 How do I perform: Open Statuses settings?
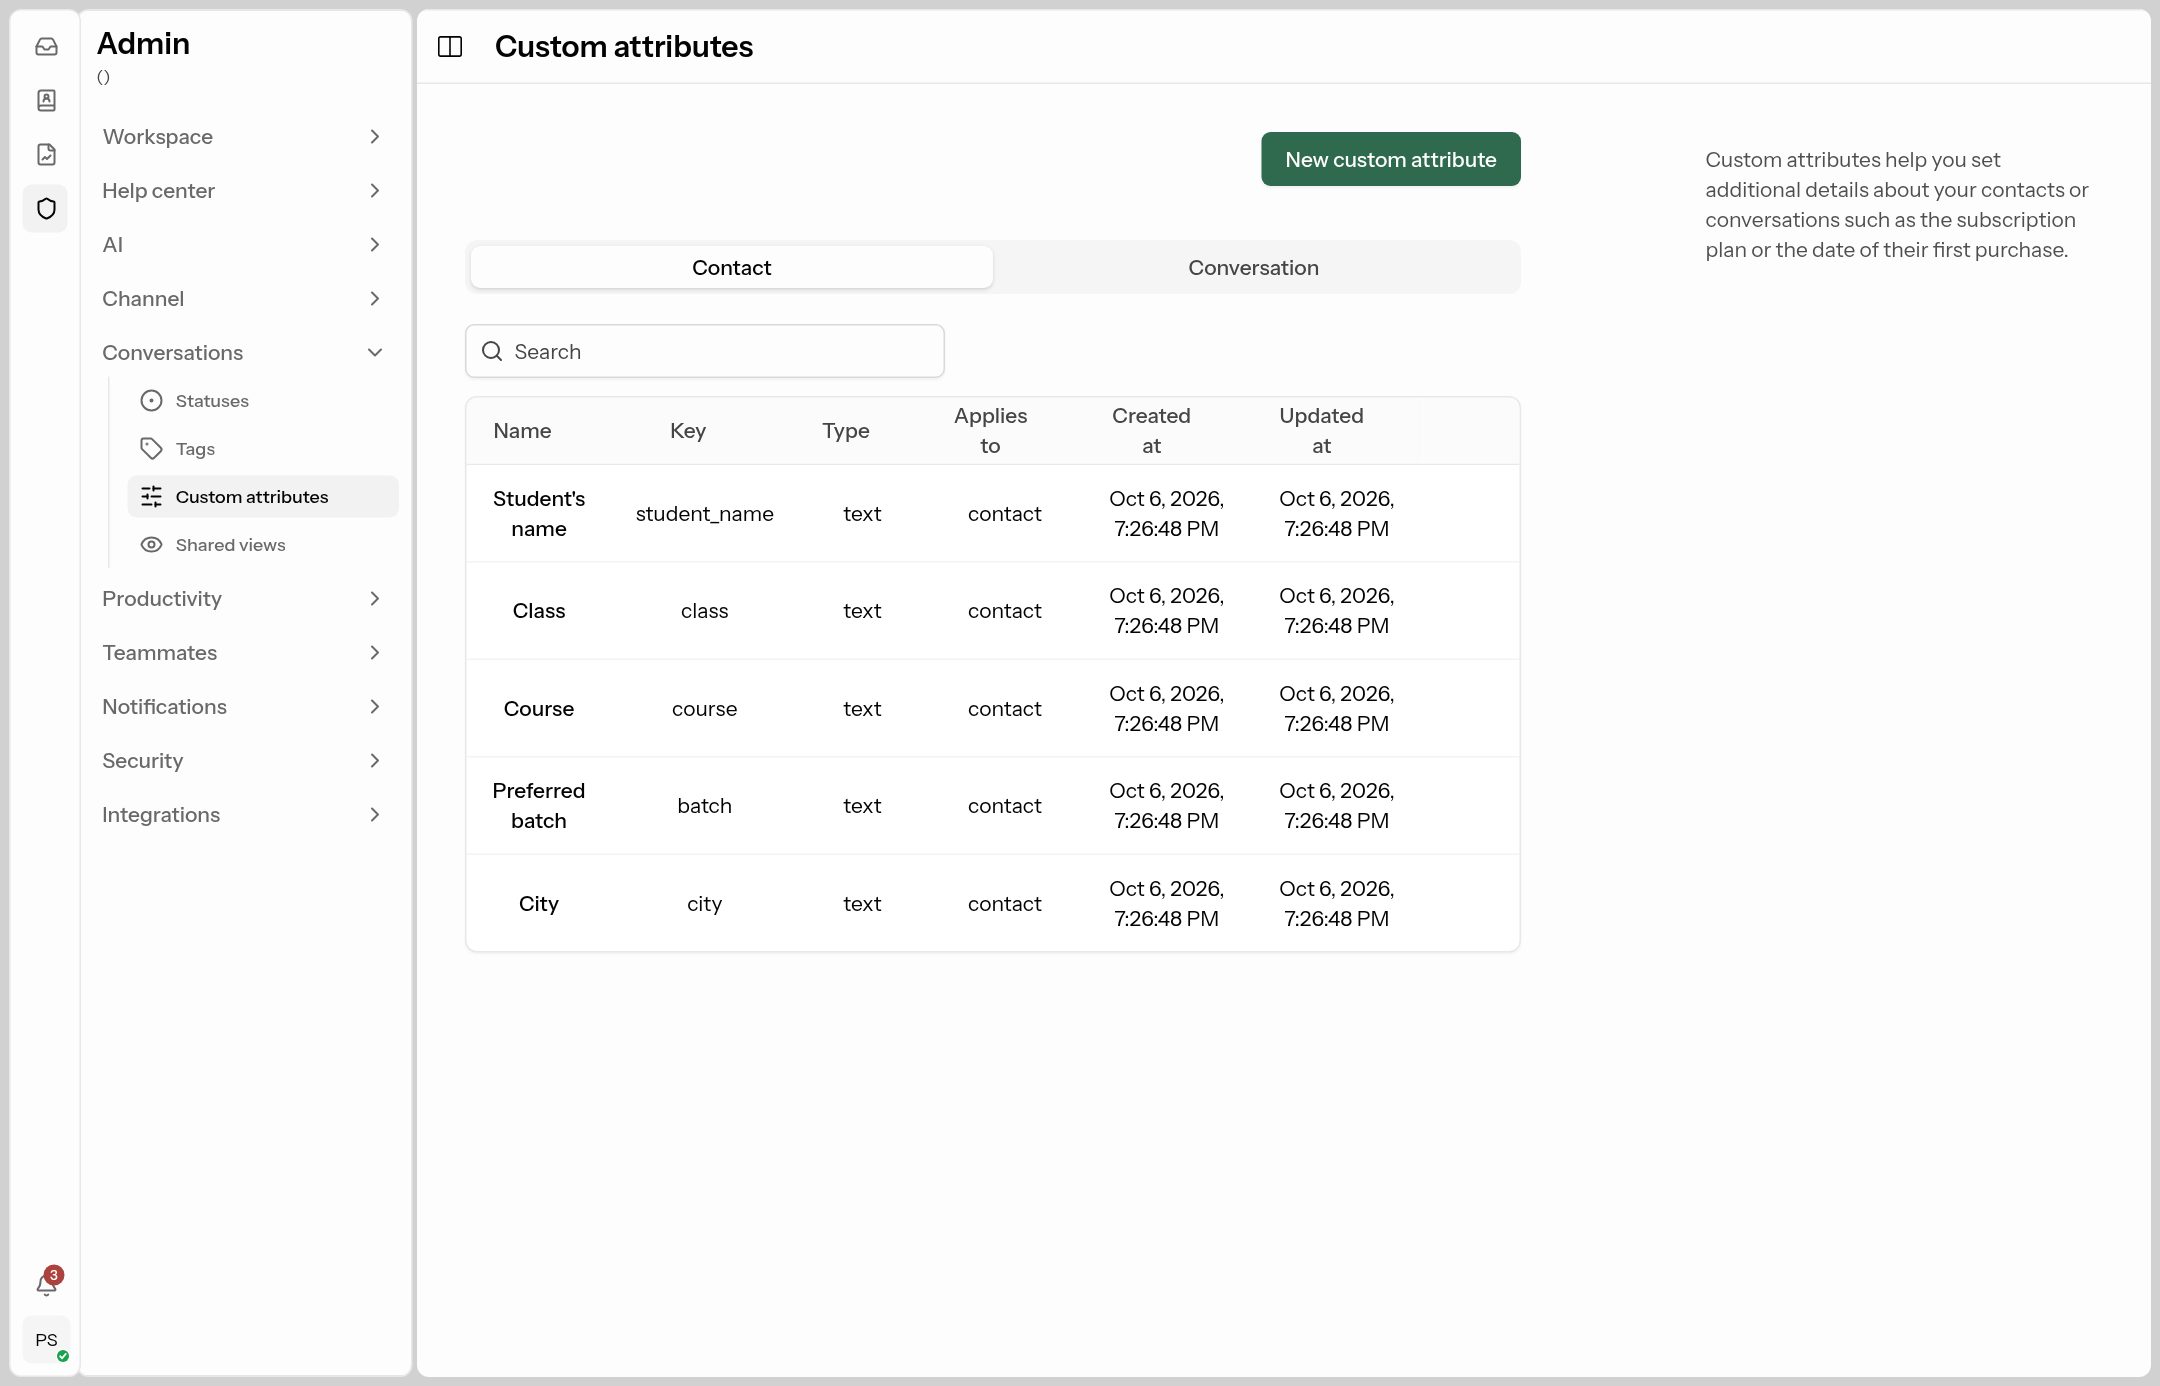point(262,401)
